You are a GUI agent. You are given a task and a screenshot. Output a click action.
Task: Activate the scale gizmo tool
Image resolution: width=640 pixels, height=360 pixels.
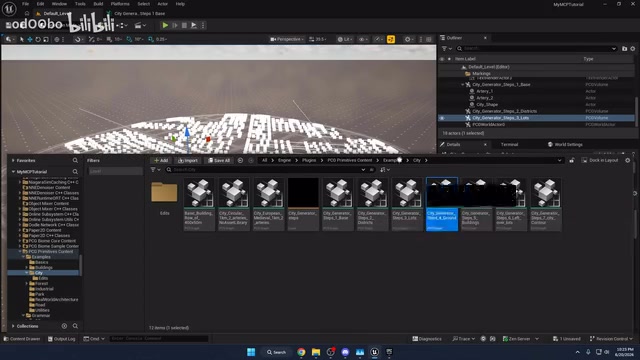pos(46,39)
